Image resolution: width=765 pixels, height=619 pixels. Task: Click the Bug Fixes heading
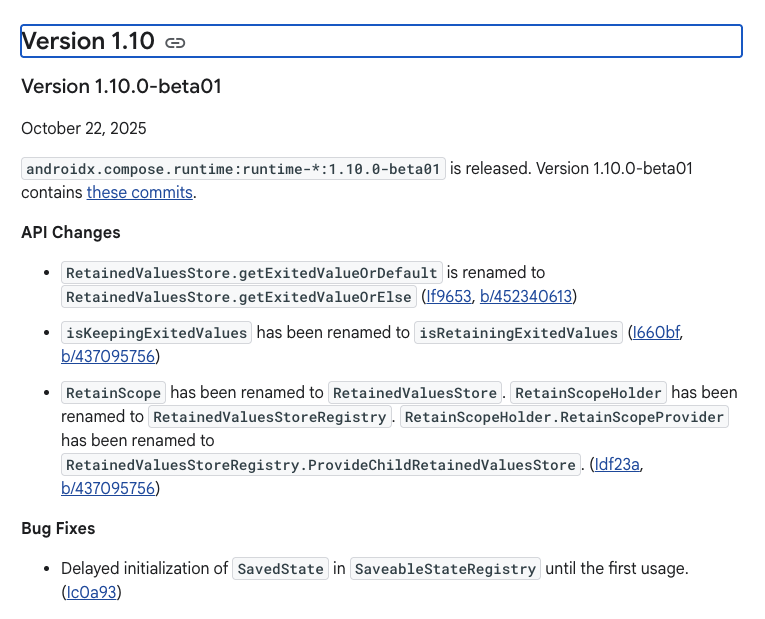(x=58, y=527)
